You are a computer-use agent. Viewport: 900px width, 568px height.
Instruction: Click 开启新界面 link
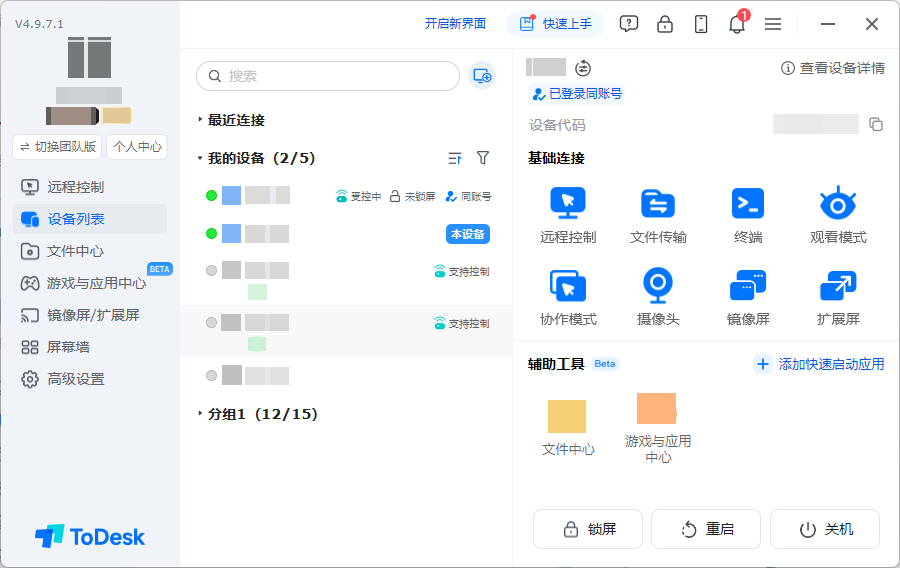[455, 24]
